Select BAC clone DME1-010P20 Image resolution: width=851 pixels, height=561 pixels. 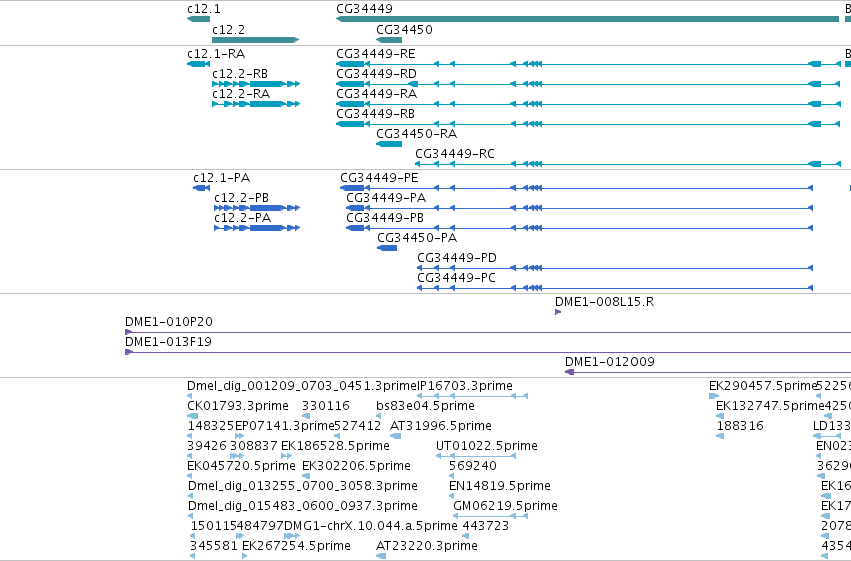(488, 332)
